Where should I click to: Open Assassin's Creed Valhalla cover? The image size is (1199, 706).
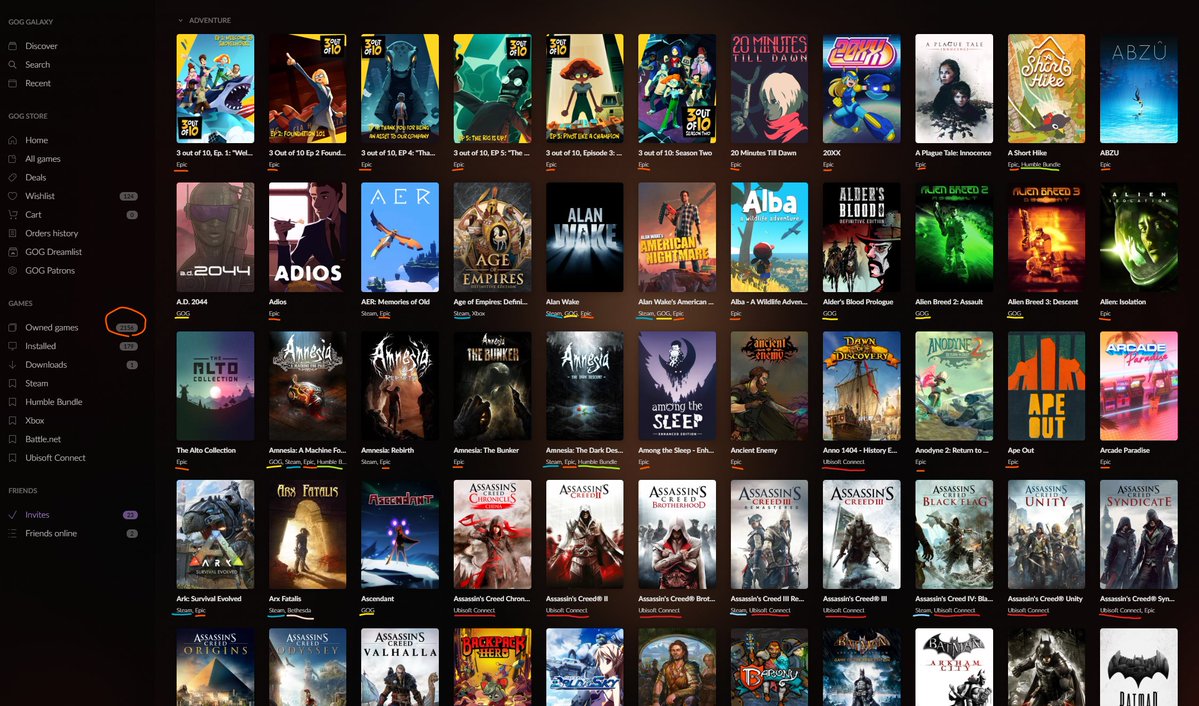coord(400,667)
